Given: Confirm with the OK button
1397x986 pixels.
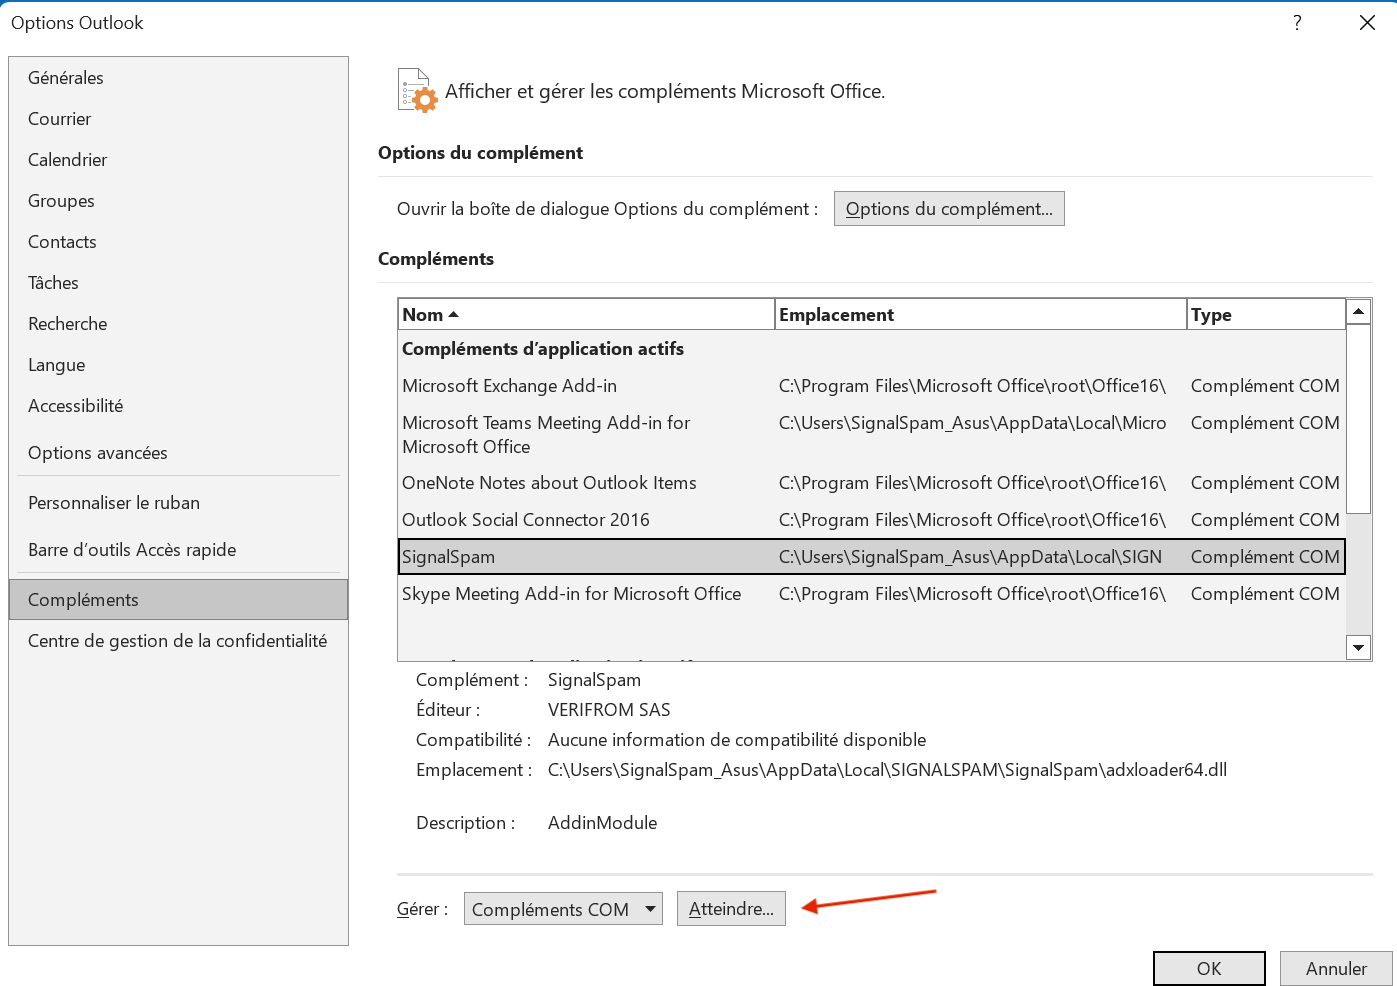Looking at the screenshot, I should 1209,968.
